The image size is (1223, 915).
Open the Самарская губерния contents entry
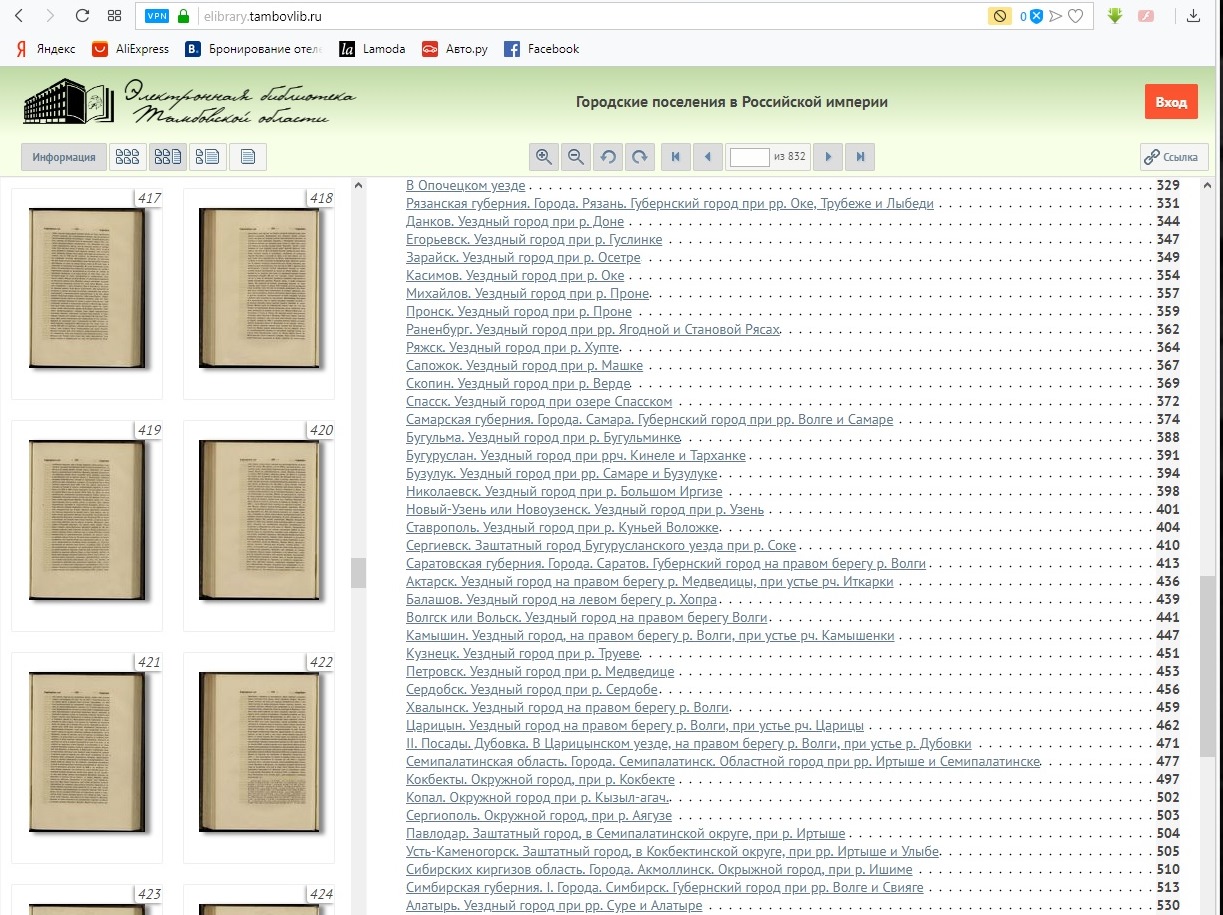click(649, 419)
